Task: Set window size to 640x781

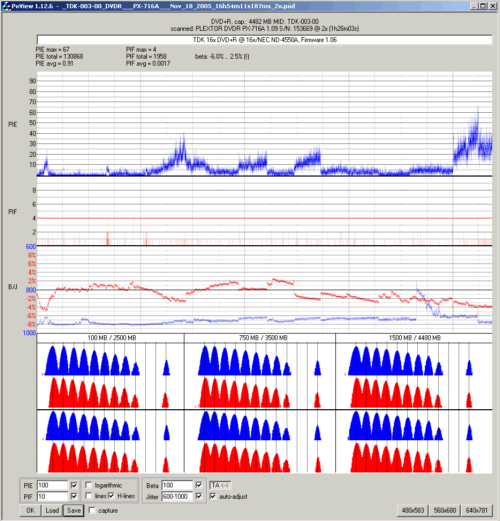Action: pos(477,510)
